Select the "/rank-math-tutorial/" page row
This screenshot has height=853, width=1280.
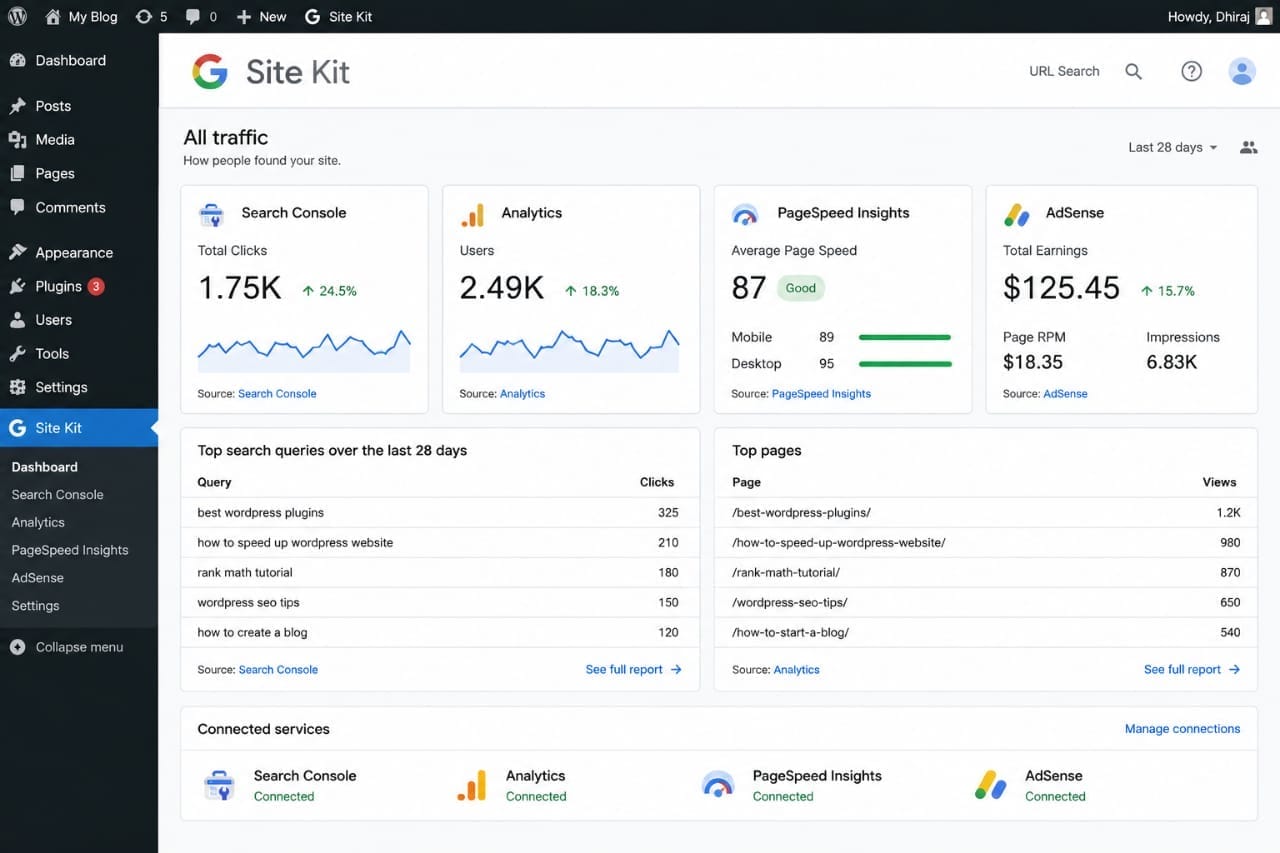click(986, 573)
